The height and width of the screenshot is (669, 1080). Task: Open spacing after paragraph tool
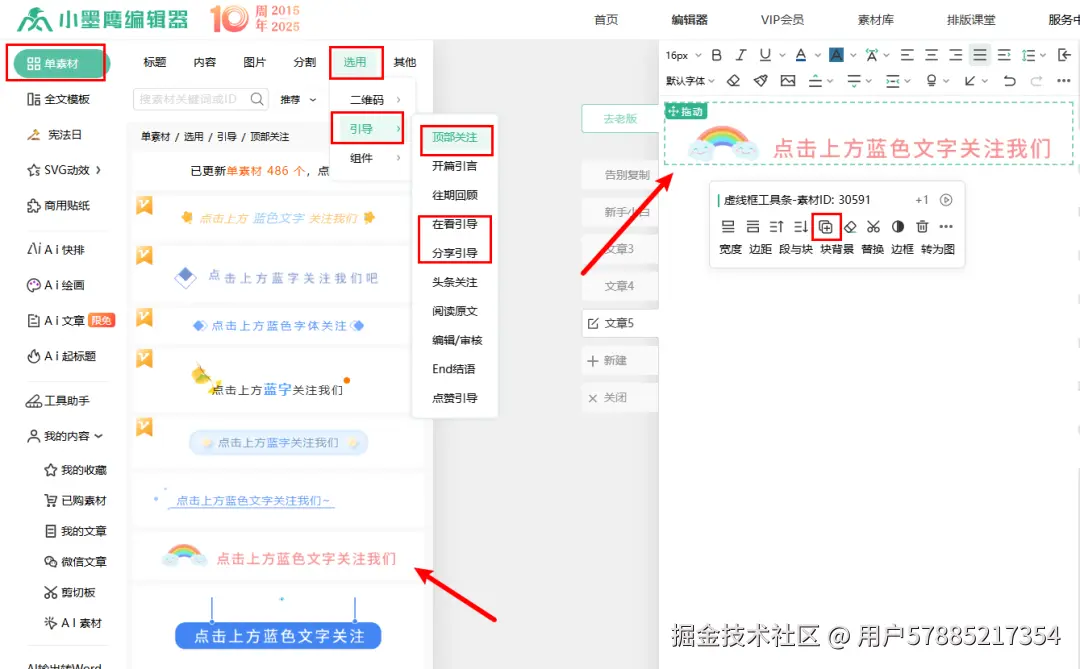click(x=854, y=81)
